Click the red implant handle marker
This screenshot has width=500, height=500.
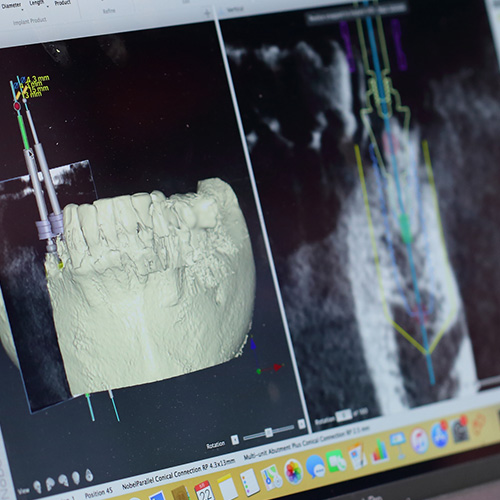[x=17, y=106]
